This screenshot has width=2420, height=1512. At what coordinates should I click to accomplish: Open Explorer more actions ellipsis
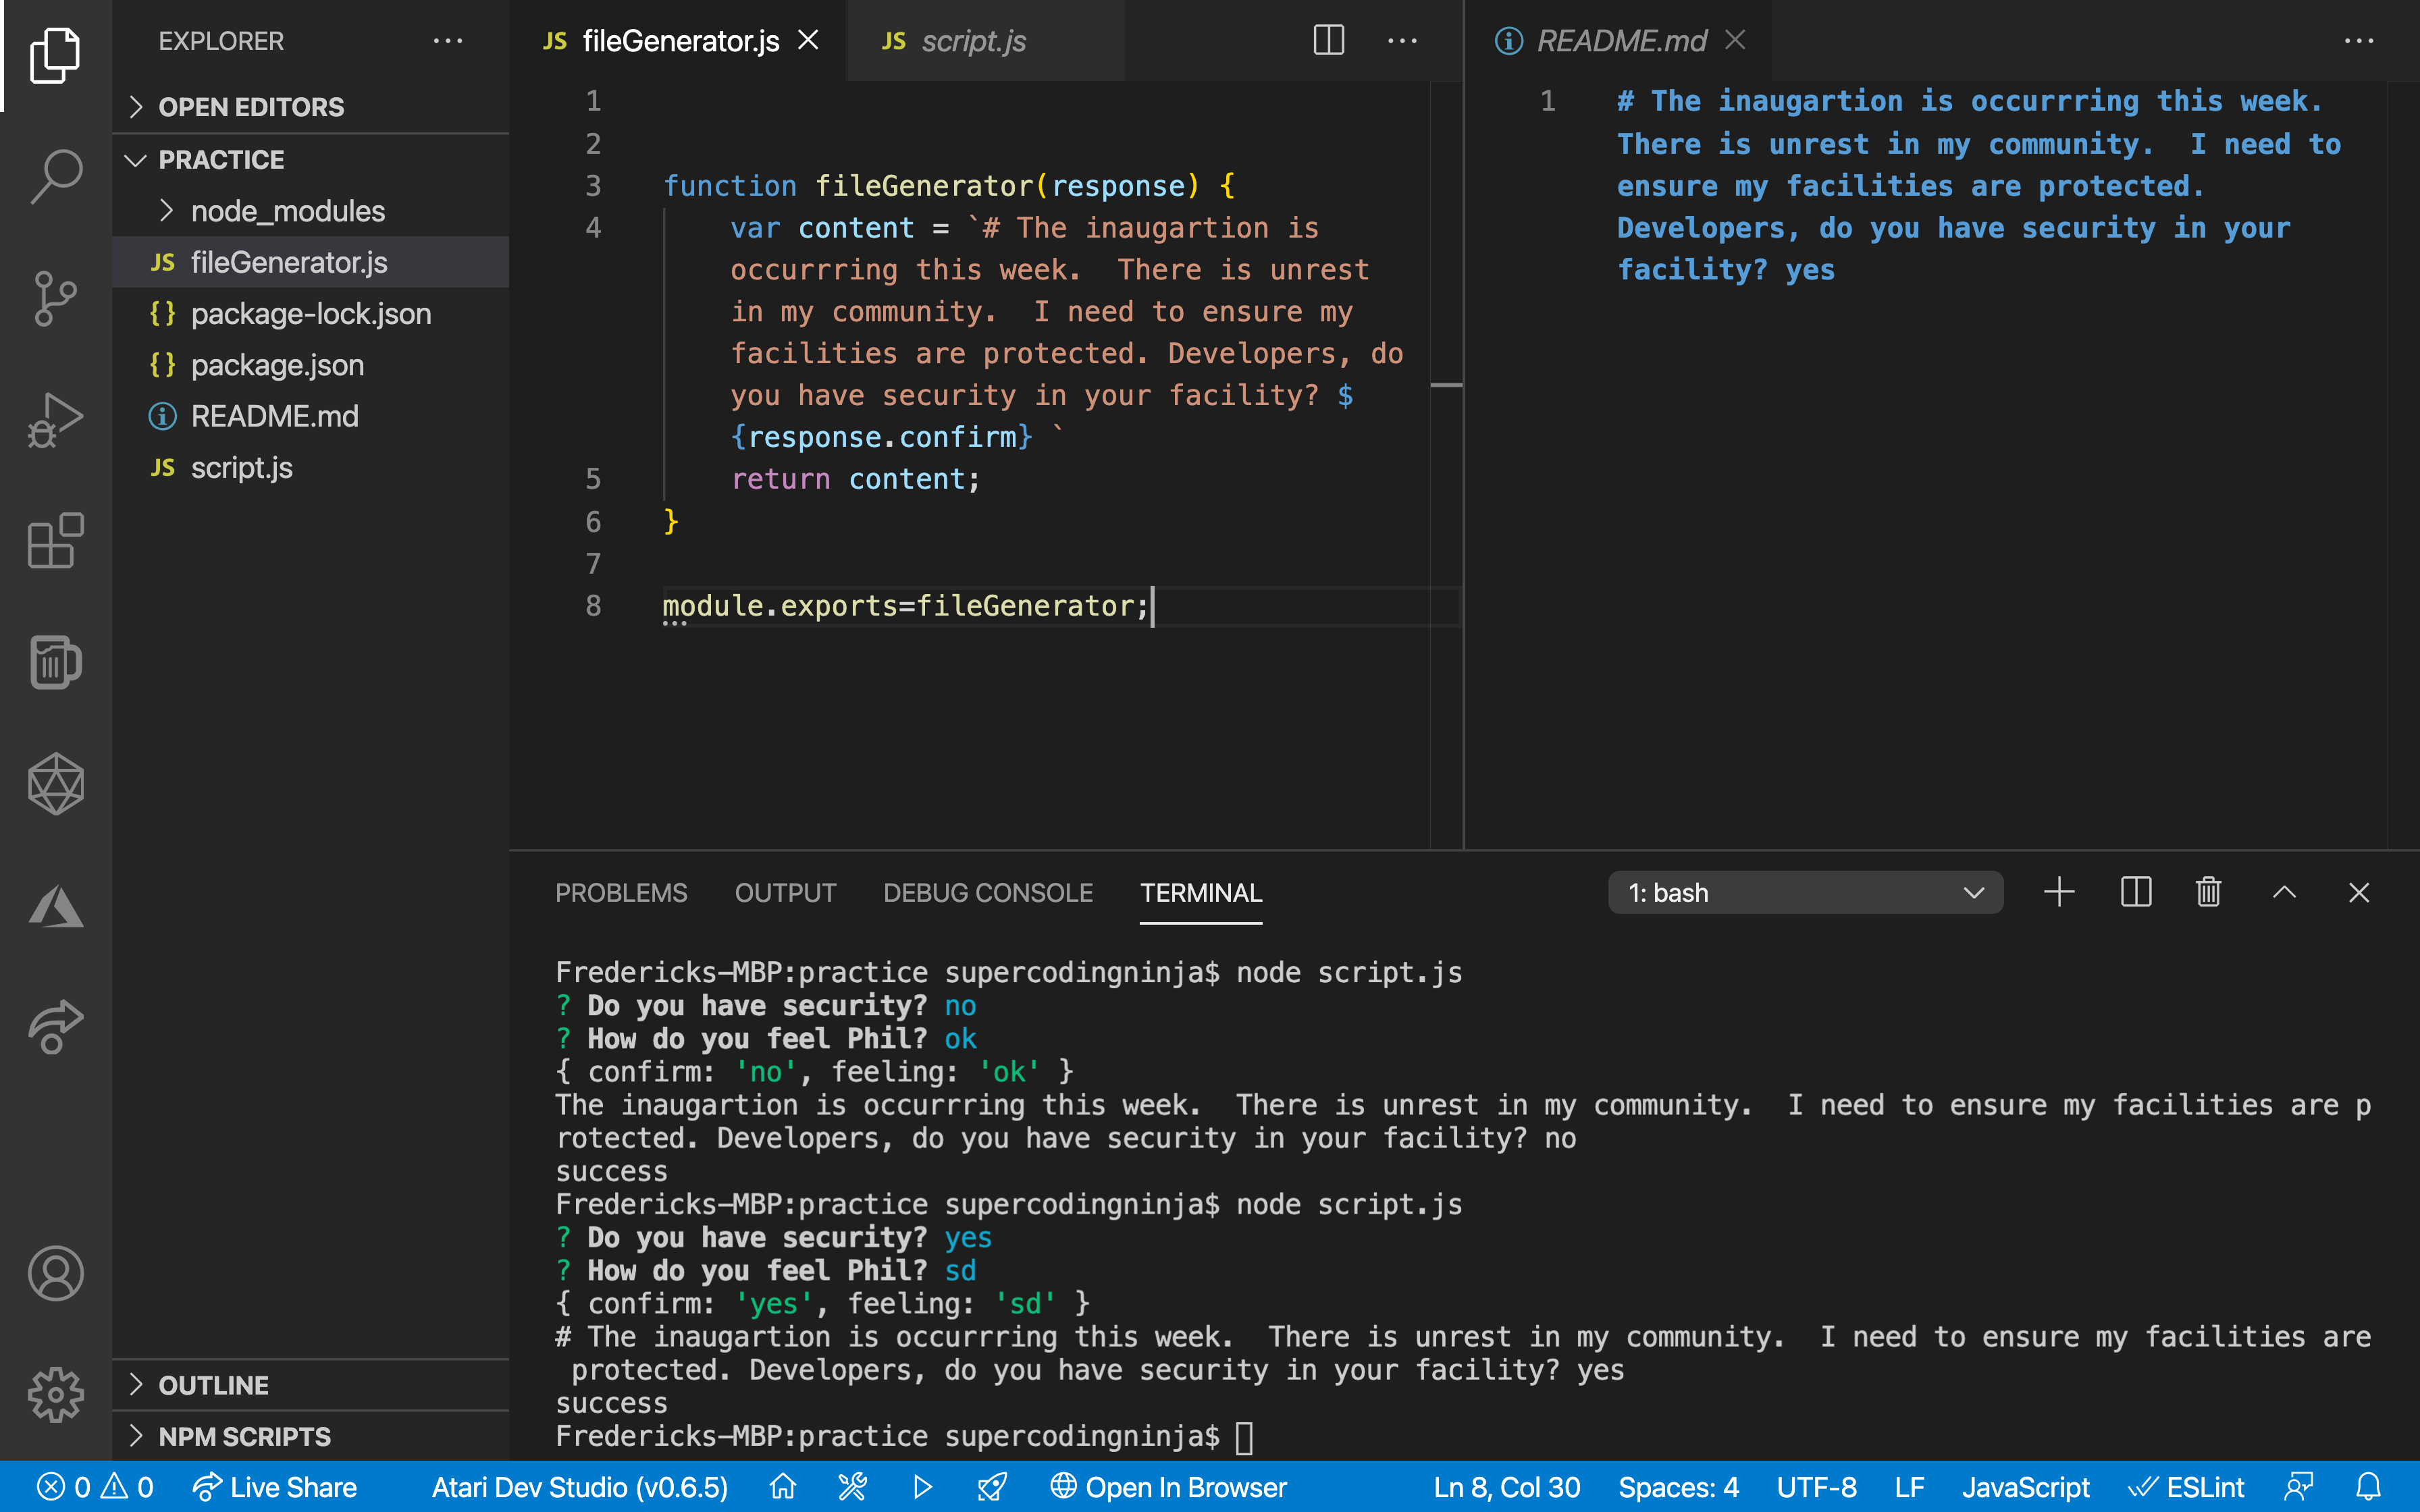pyautogui.click(x=447, y=41)
